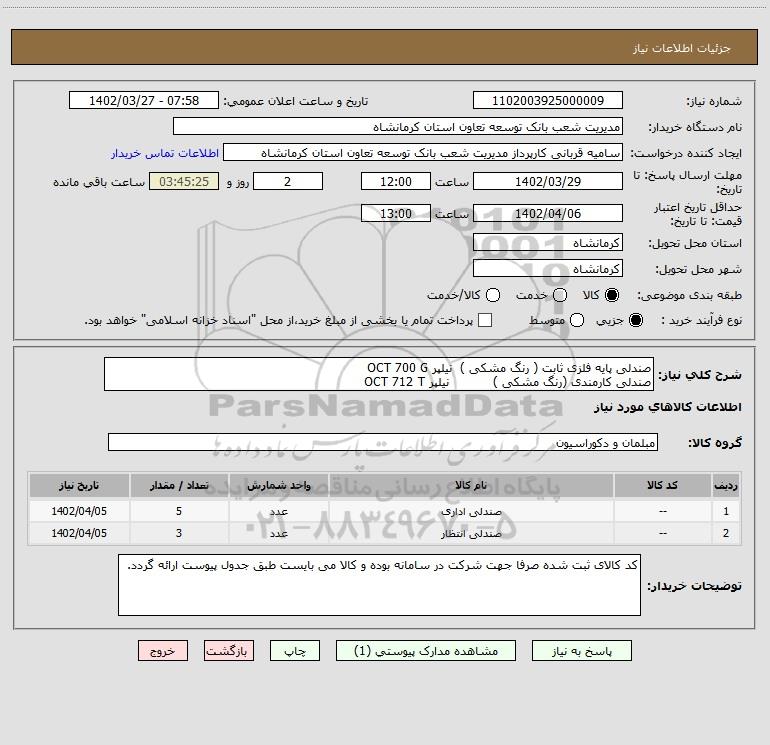The width and height of the screenshot is (770, 745).
Task: Click the 'خروج' exit button
Action: coord(163,651)
